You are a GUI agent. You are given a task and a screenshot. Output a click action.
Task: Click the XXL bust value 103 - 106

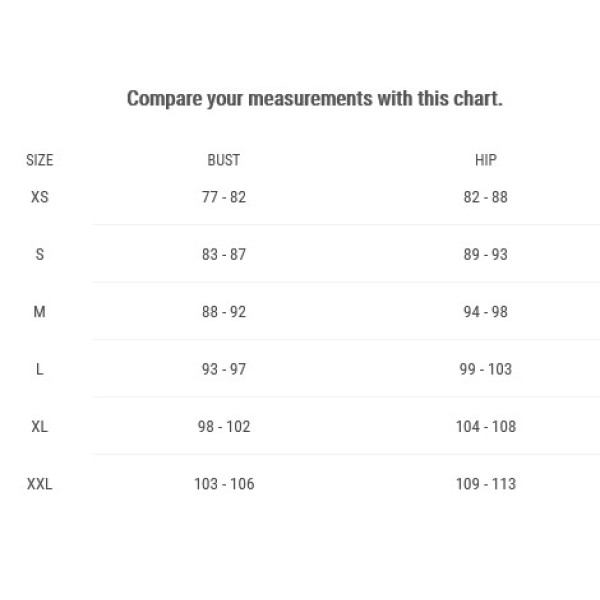(224, 484)
